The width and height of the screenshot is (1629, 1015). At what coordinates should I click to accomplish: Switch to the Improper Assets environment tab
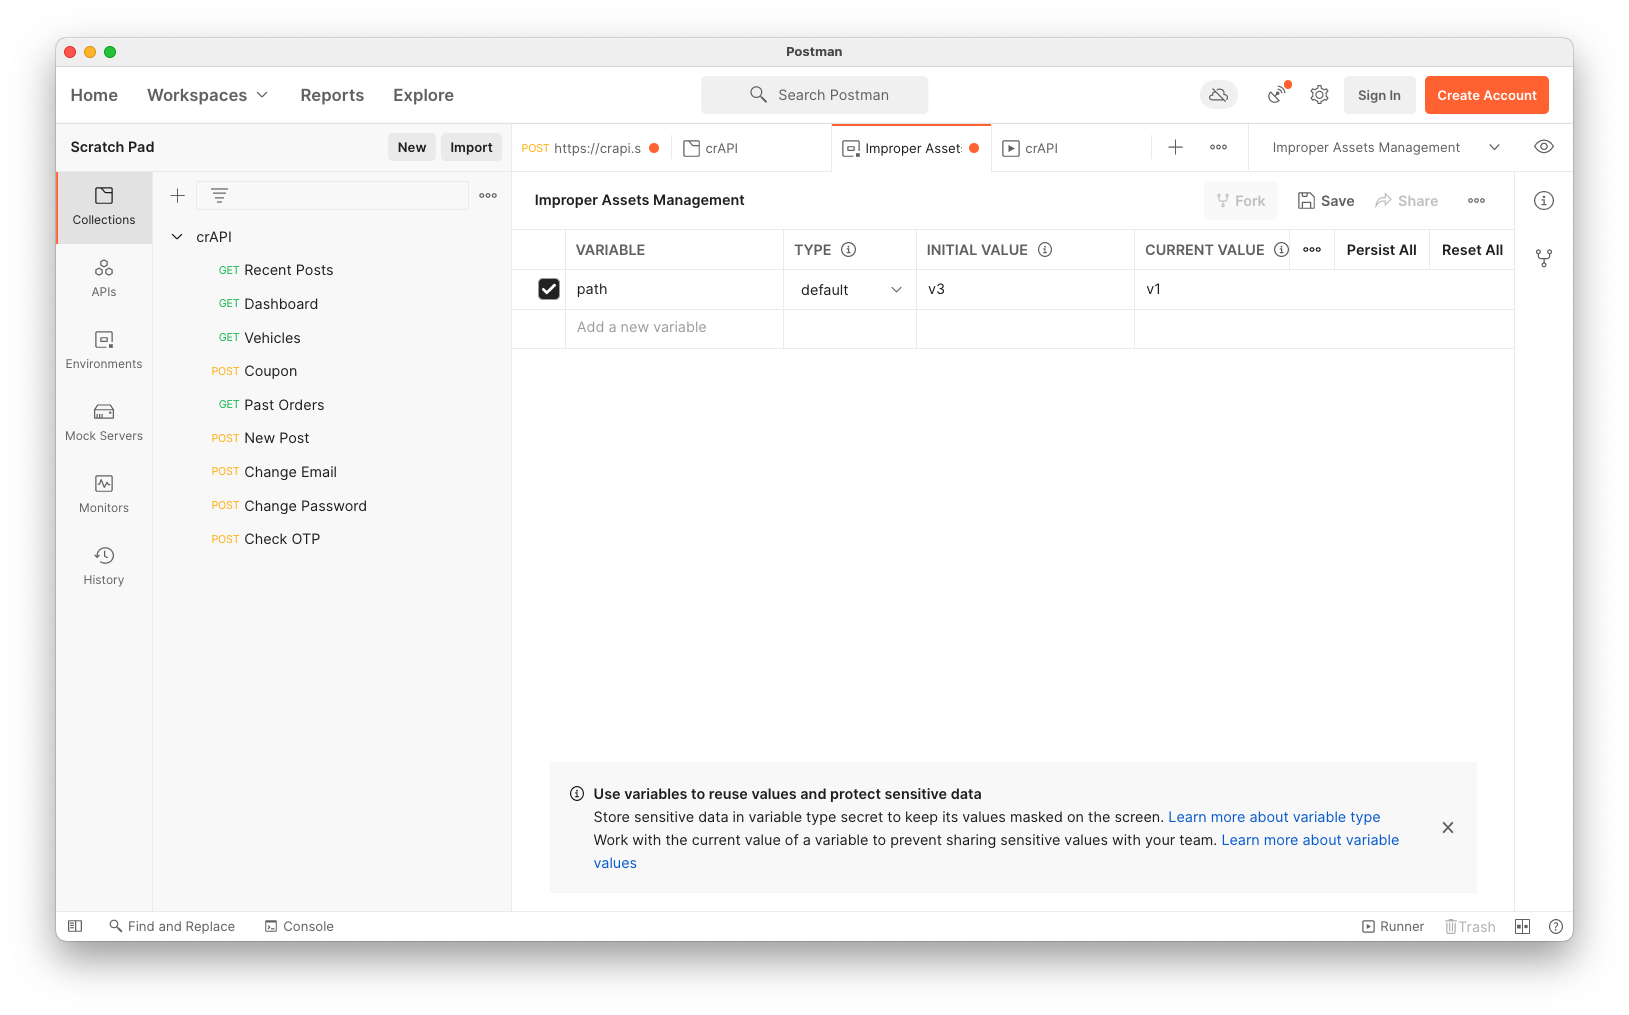click(x=911, y=148)
